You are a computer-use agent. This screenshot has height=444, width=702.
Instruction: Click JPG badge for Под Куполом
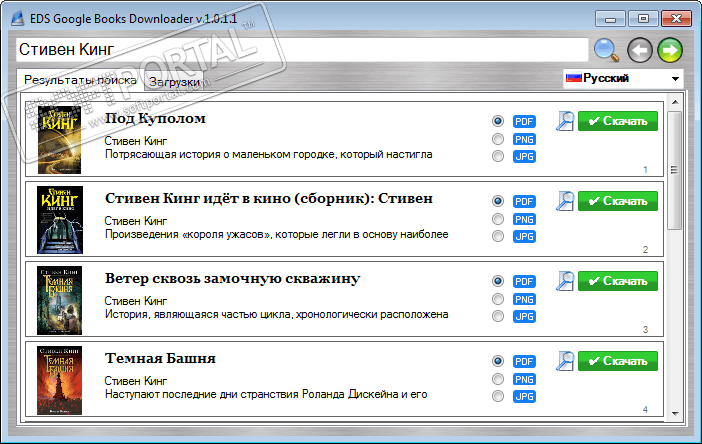(524, 157)
